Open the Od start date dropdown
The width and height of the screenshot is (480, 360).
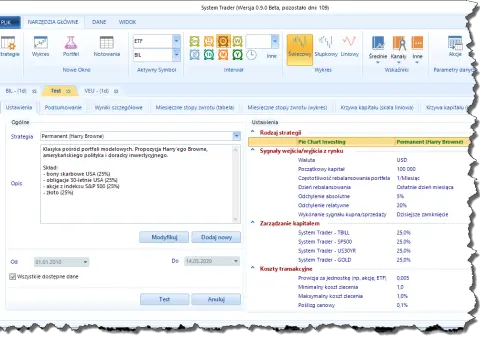[85, 262]
